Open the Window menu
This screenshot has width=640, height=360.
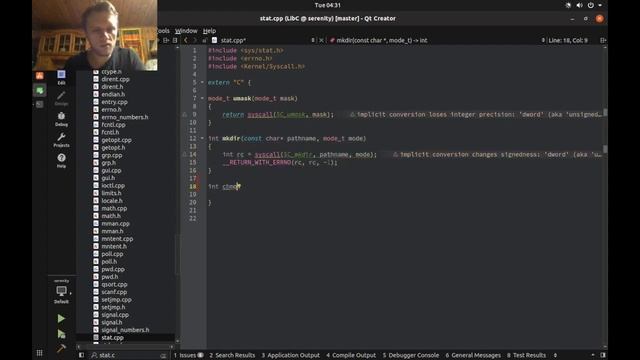pyautogui.click(x=186, y=31)
